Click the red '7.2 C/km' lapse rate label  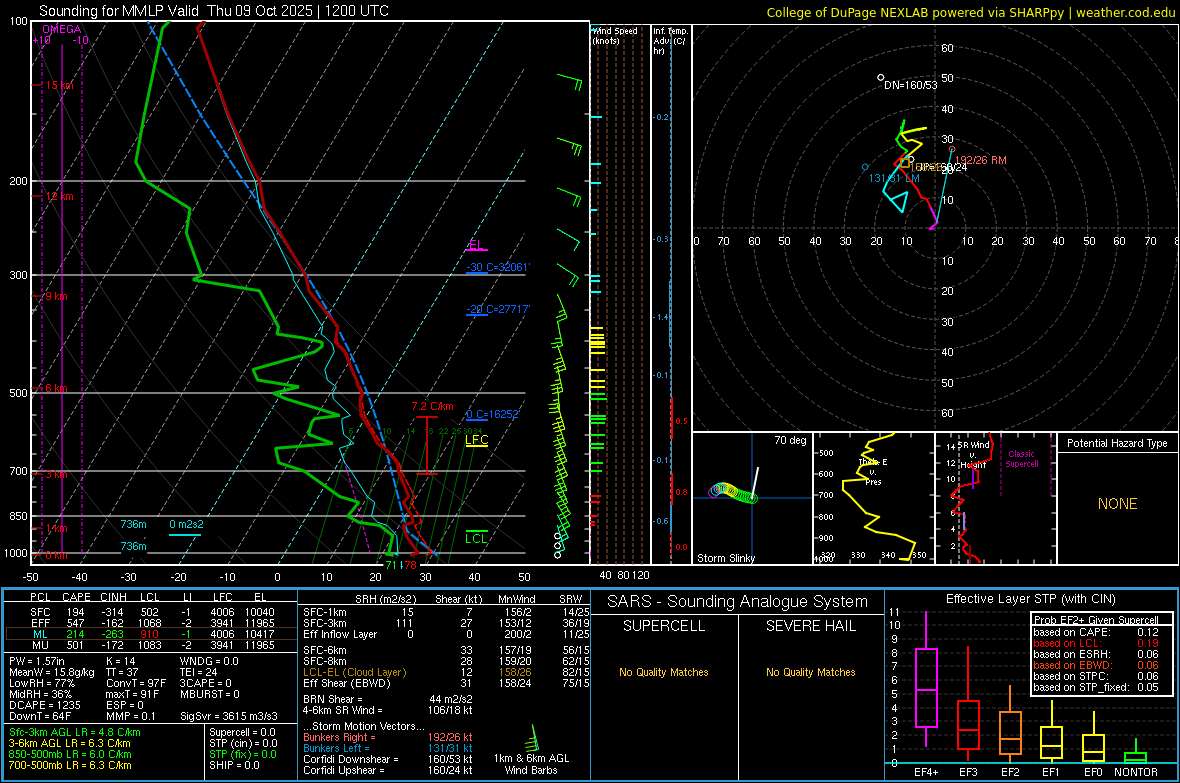click(433, 406)
